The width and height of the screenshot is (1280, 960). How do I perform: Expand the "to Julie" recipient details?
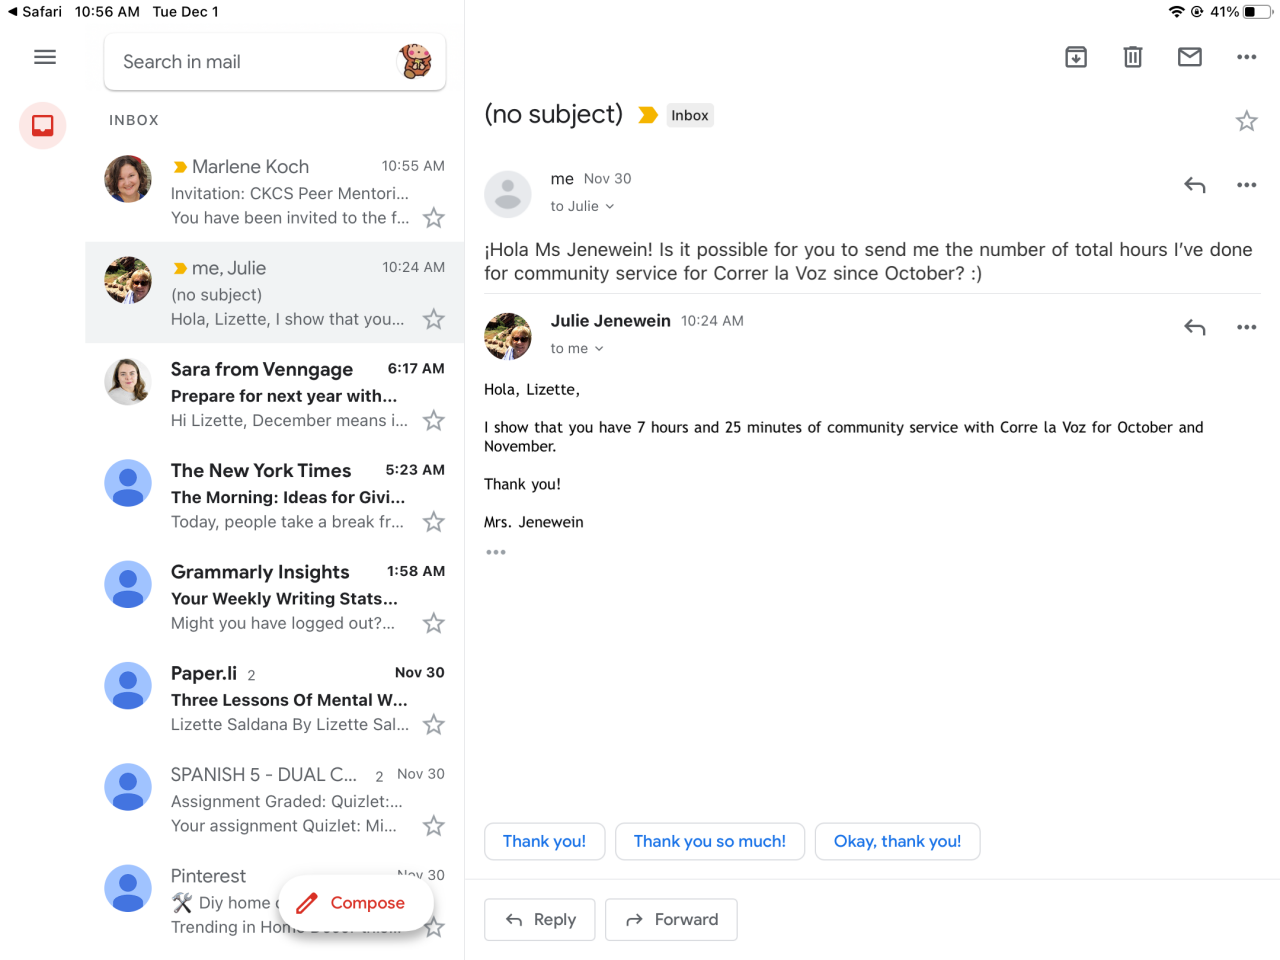pyautogui.click(x=582, y=206)
